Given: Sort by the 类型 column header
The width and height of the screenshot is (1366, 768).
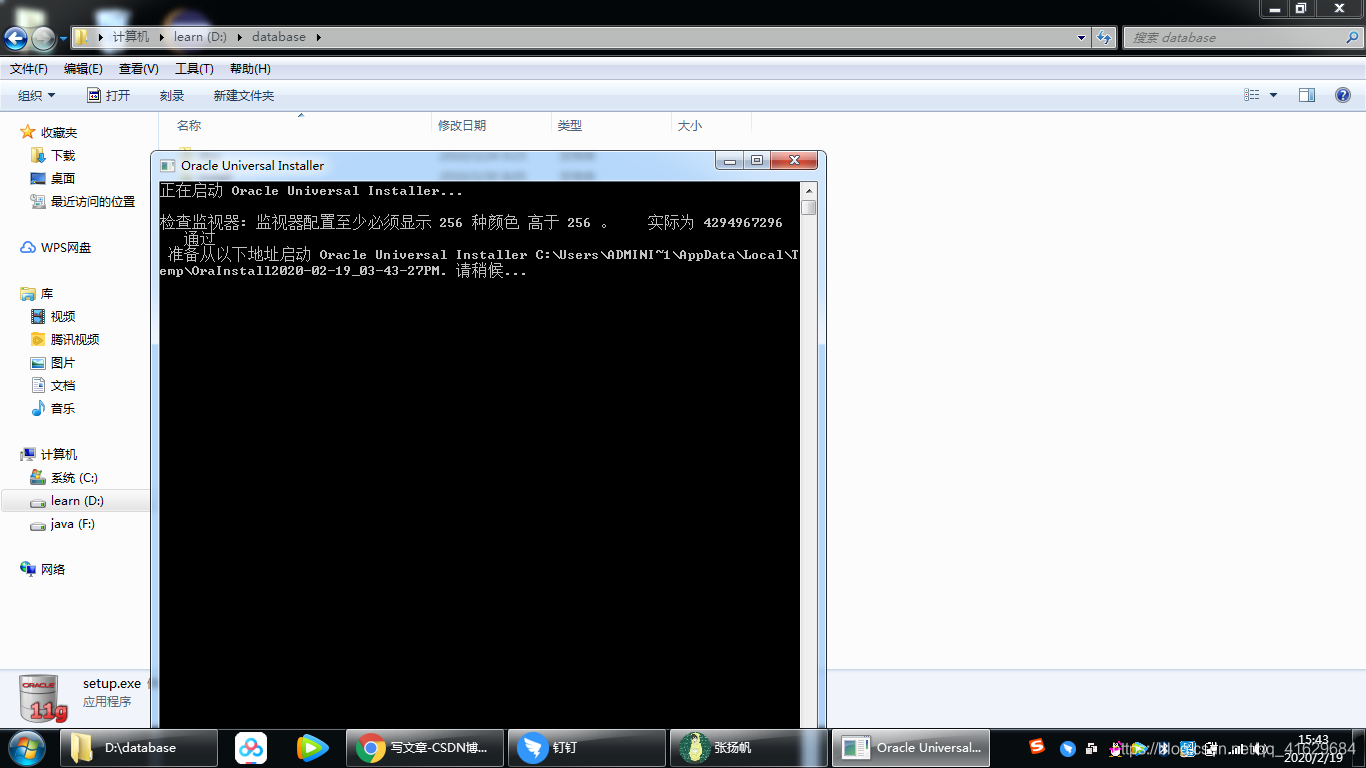Looking at the screenshot, I should click(x=611, y=125).
